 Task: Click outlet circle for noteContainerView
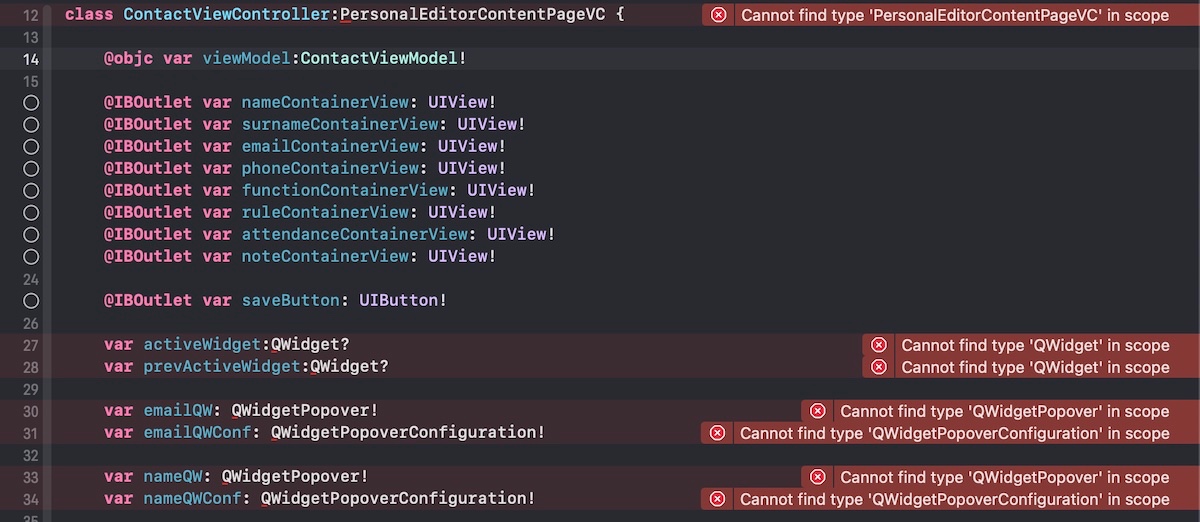[x=30, y=256]
